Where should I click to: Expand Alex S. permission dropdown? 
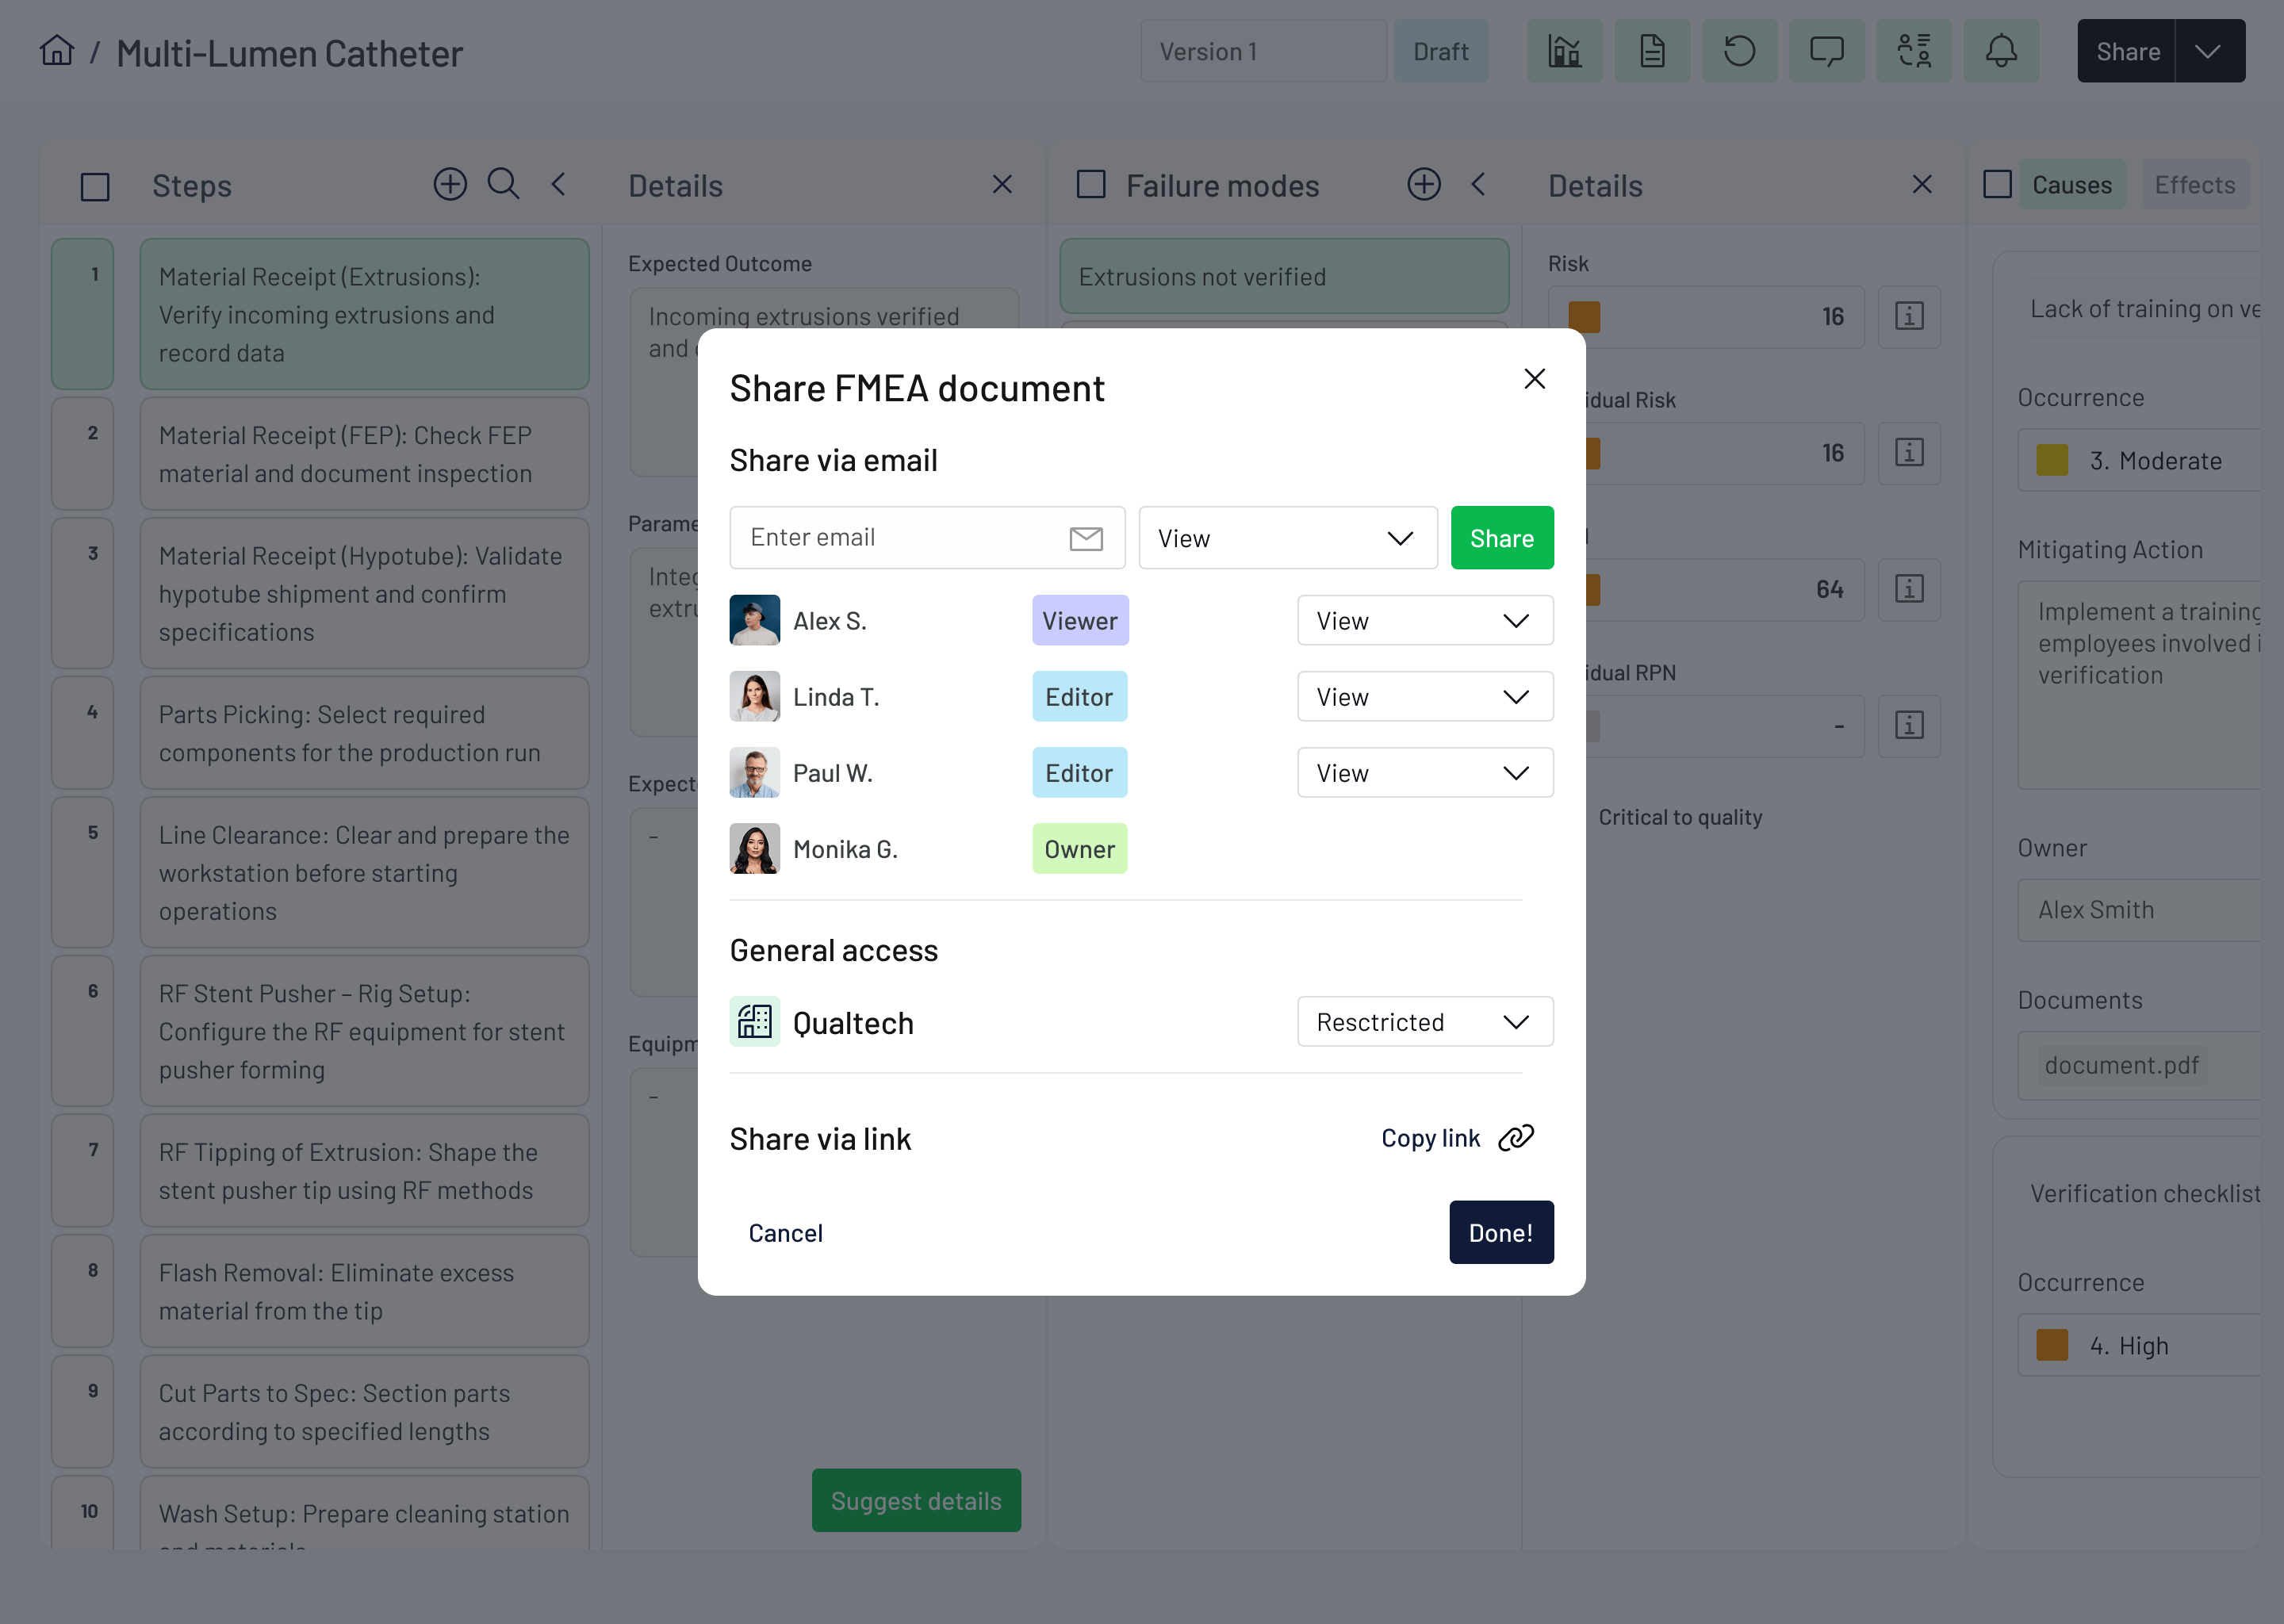1424,621
